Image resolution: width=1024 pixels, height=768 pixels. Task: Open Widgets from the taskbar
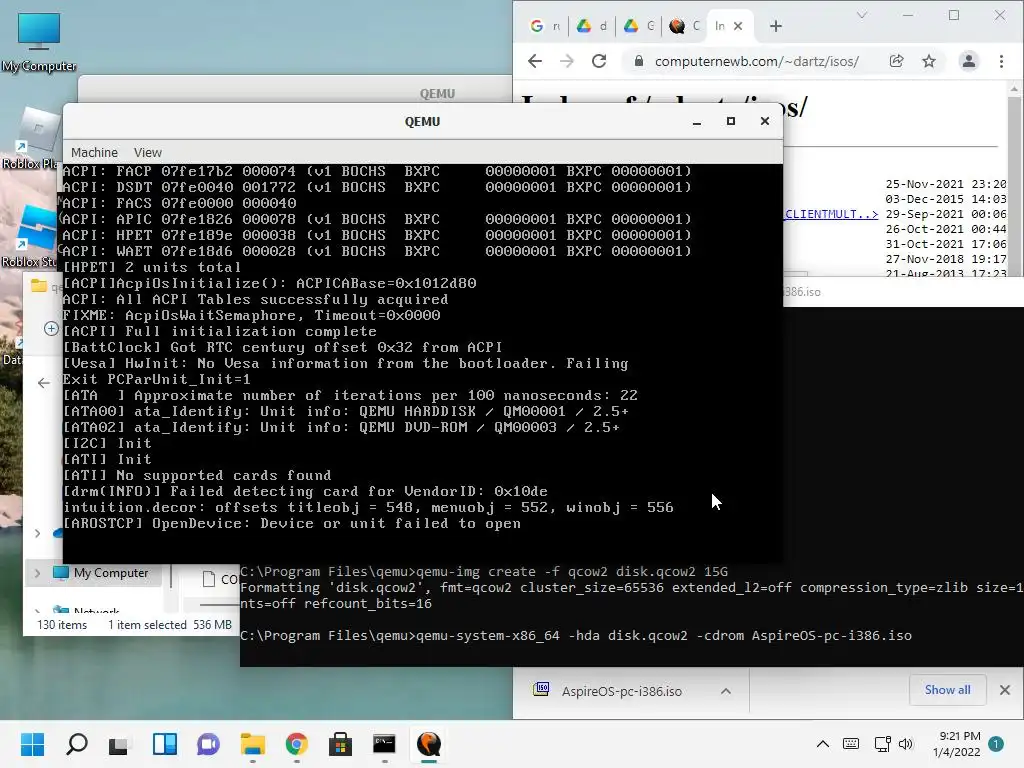click(165, 744)
